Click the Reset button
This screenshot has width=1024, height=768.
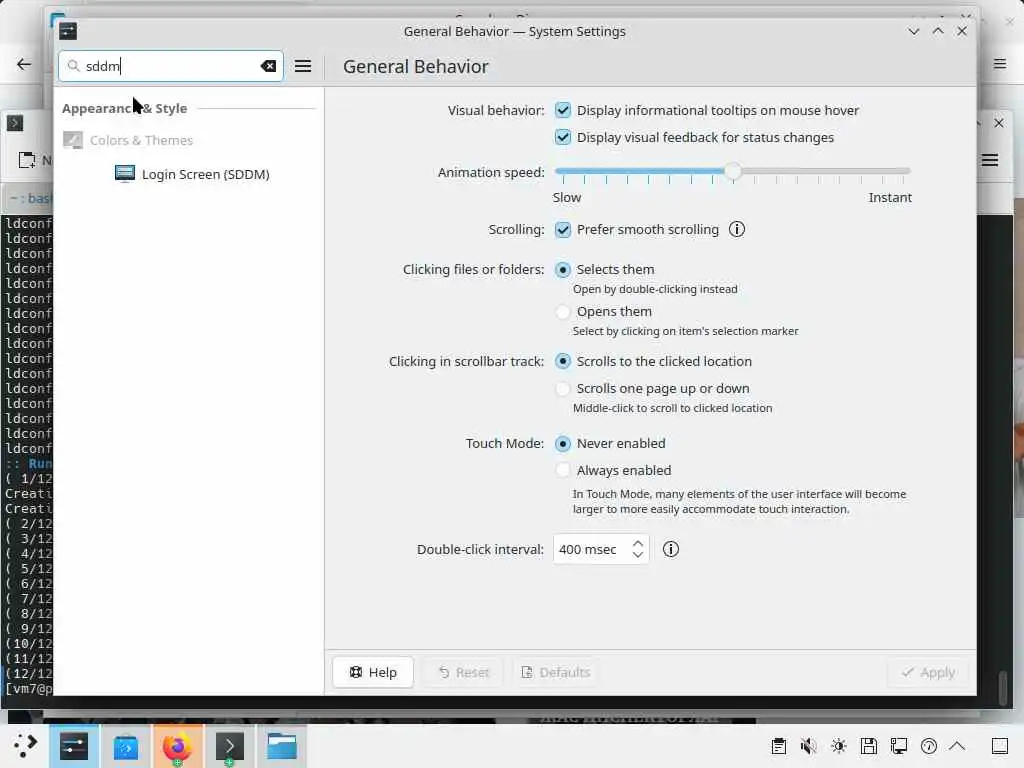point(464,672)
